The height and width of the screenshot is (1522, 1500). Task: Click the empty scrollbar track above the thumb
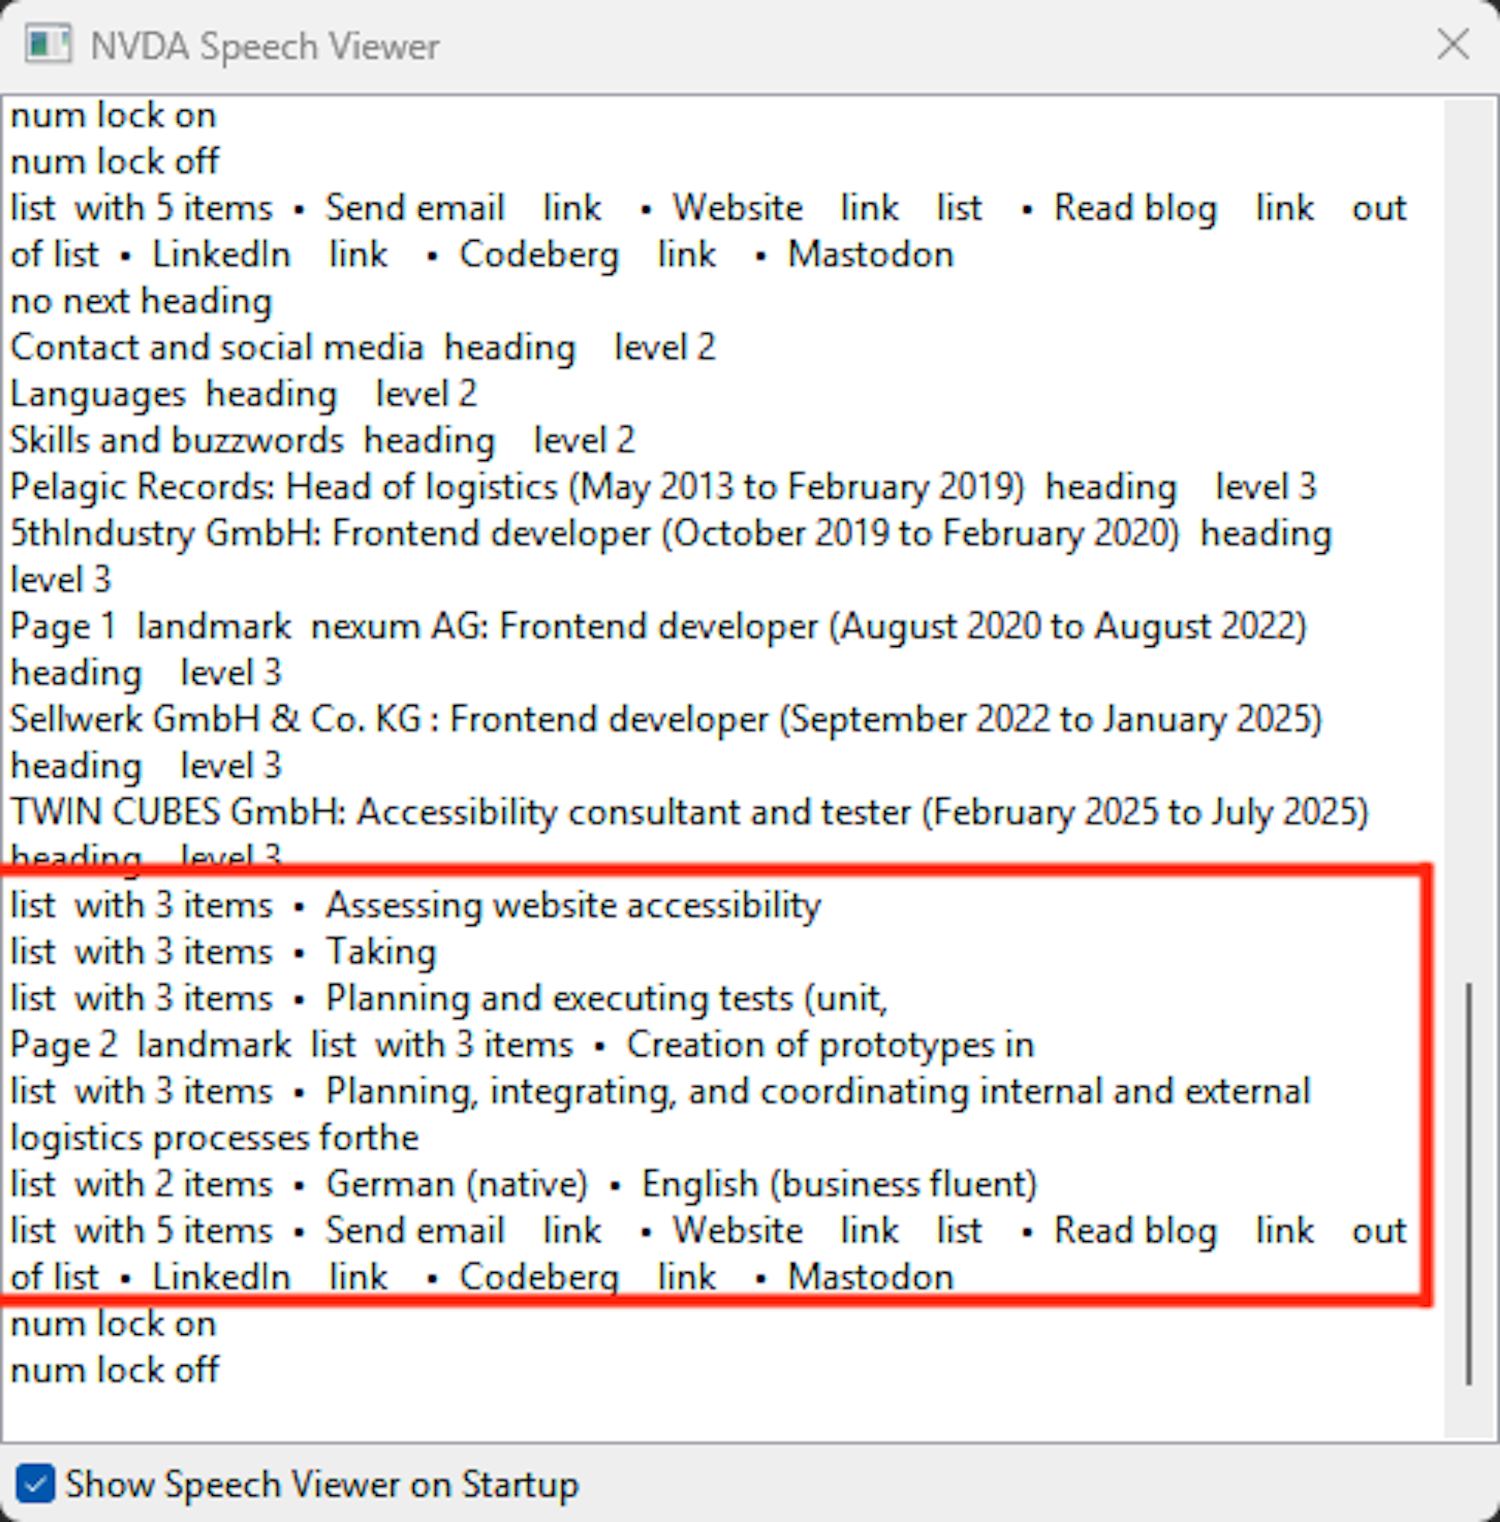1468,540
